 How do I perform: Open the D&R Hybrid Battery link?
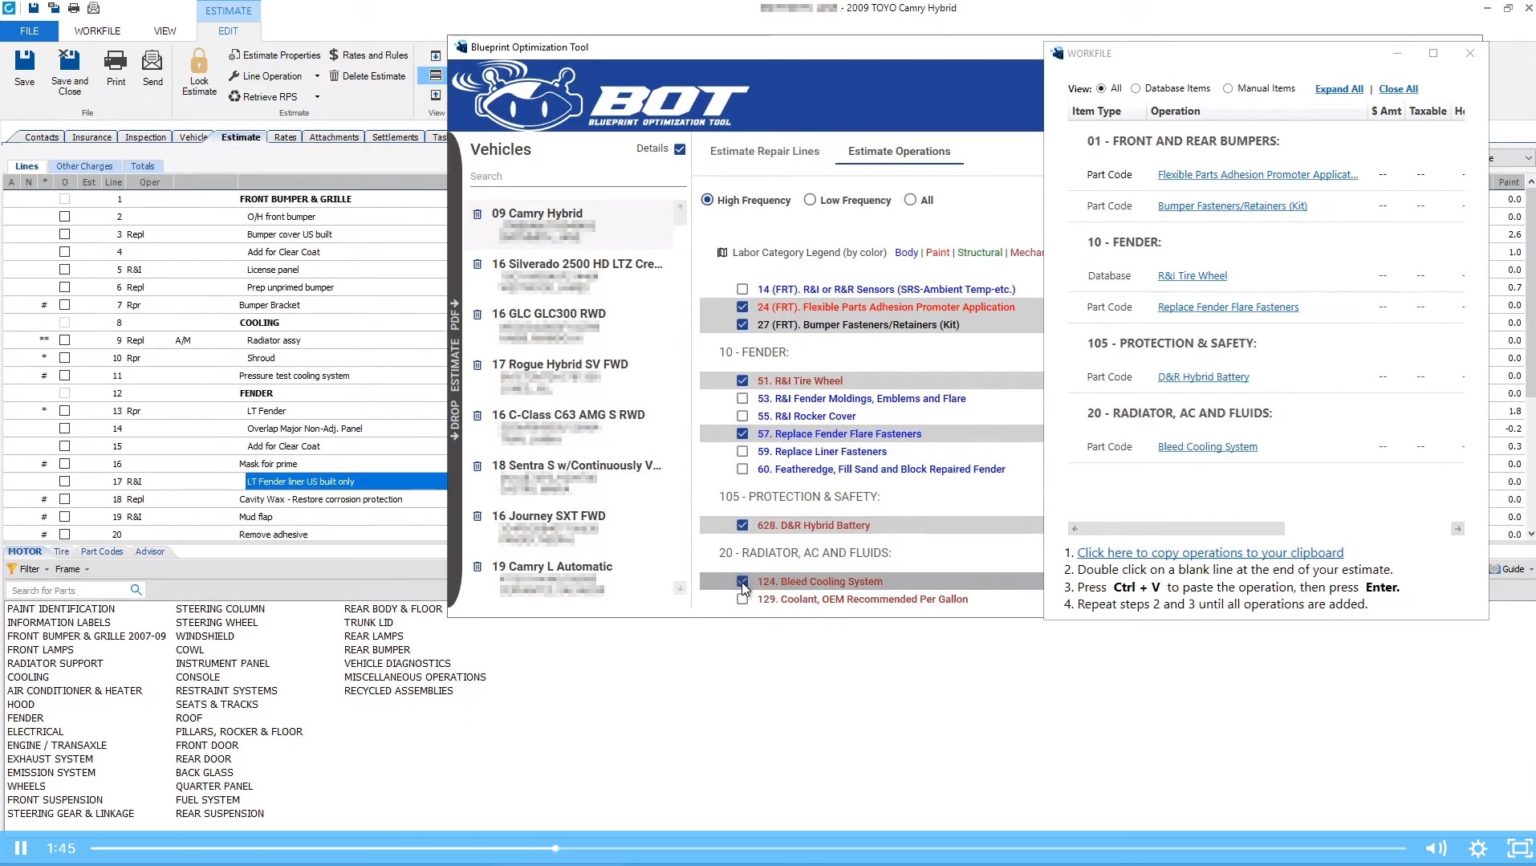(x=1203, y=377)
